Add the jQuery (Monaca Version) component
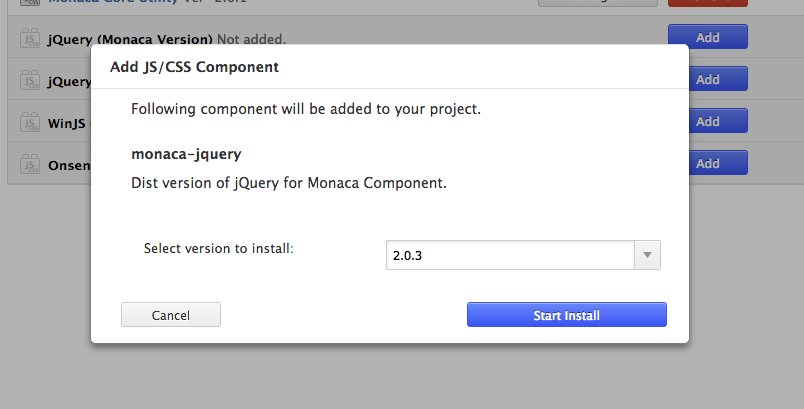The height and width of the screenshot is (409, 804). (707, 38)
